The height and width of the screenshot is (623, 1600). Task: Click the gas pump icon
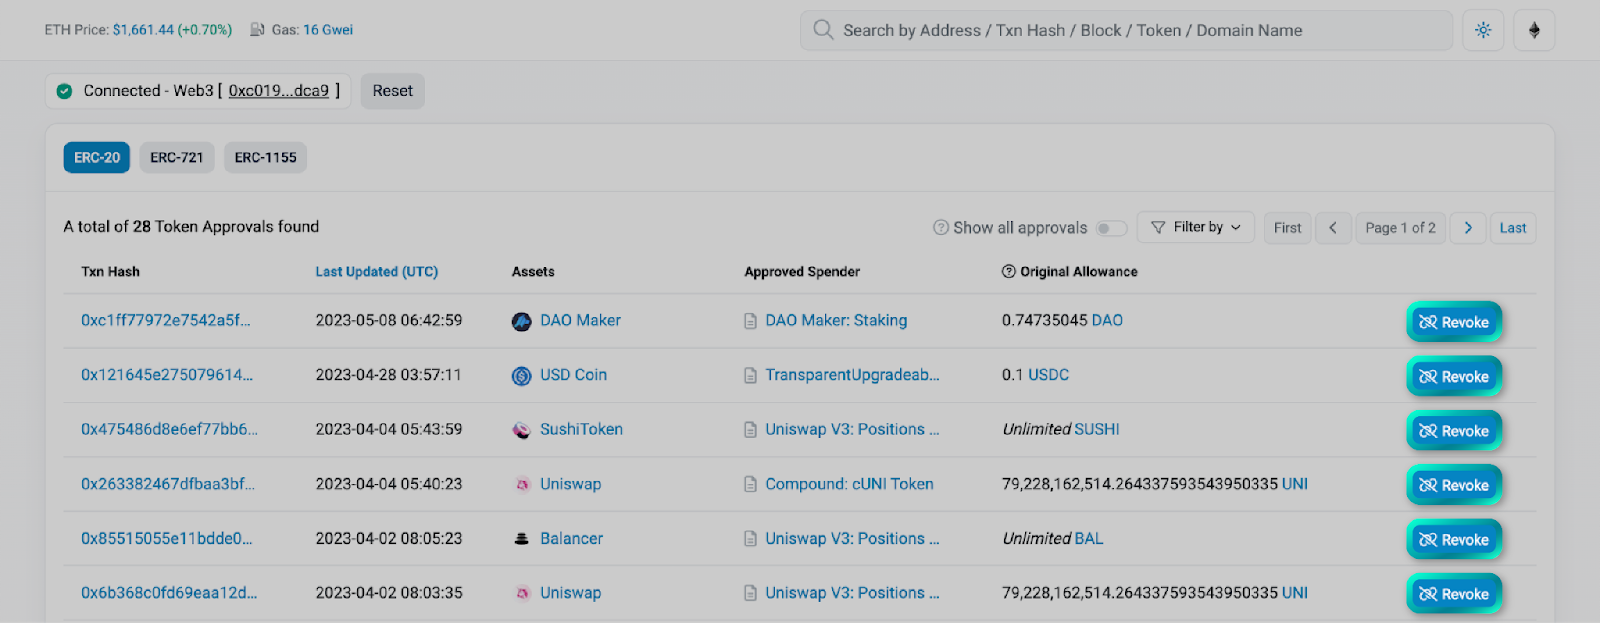tap(257, 30)
